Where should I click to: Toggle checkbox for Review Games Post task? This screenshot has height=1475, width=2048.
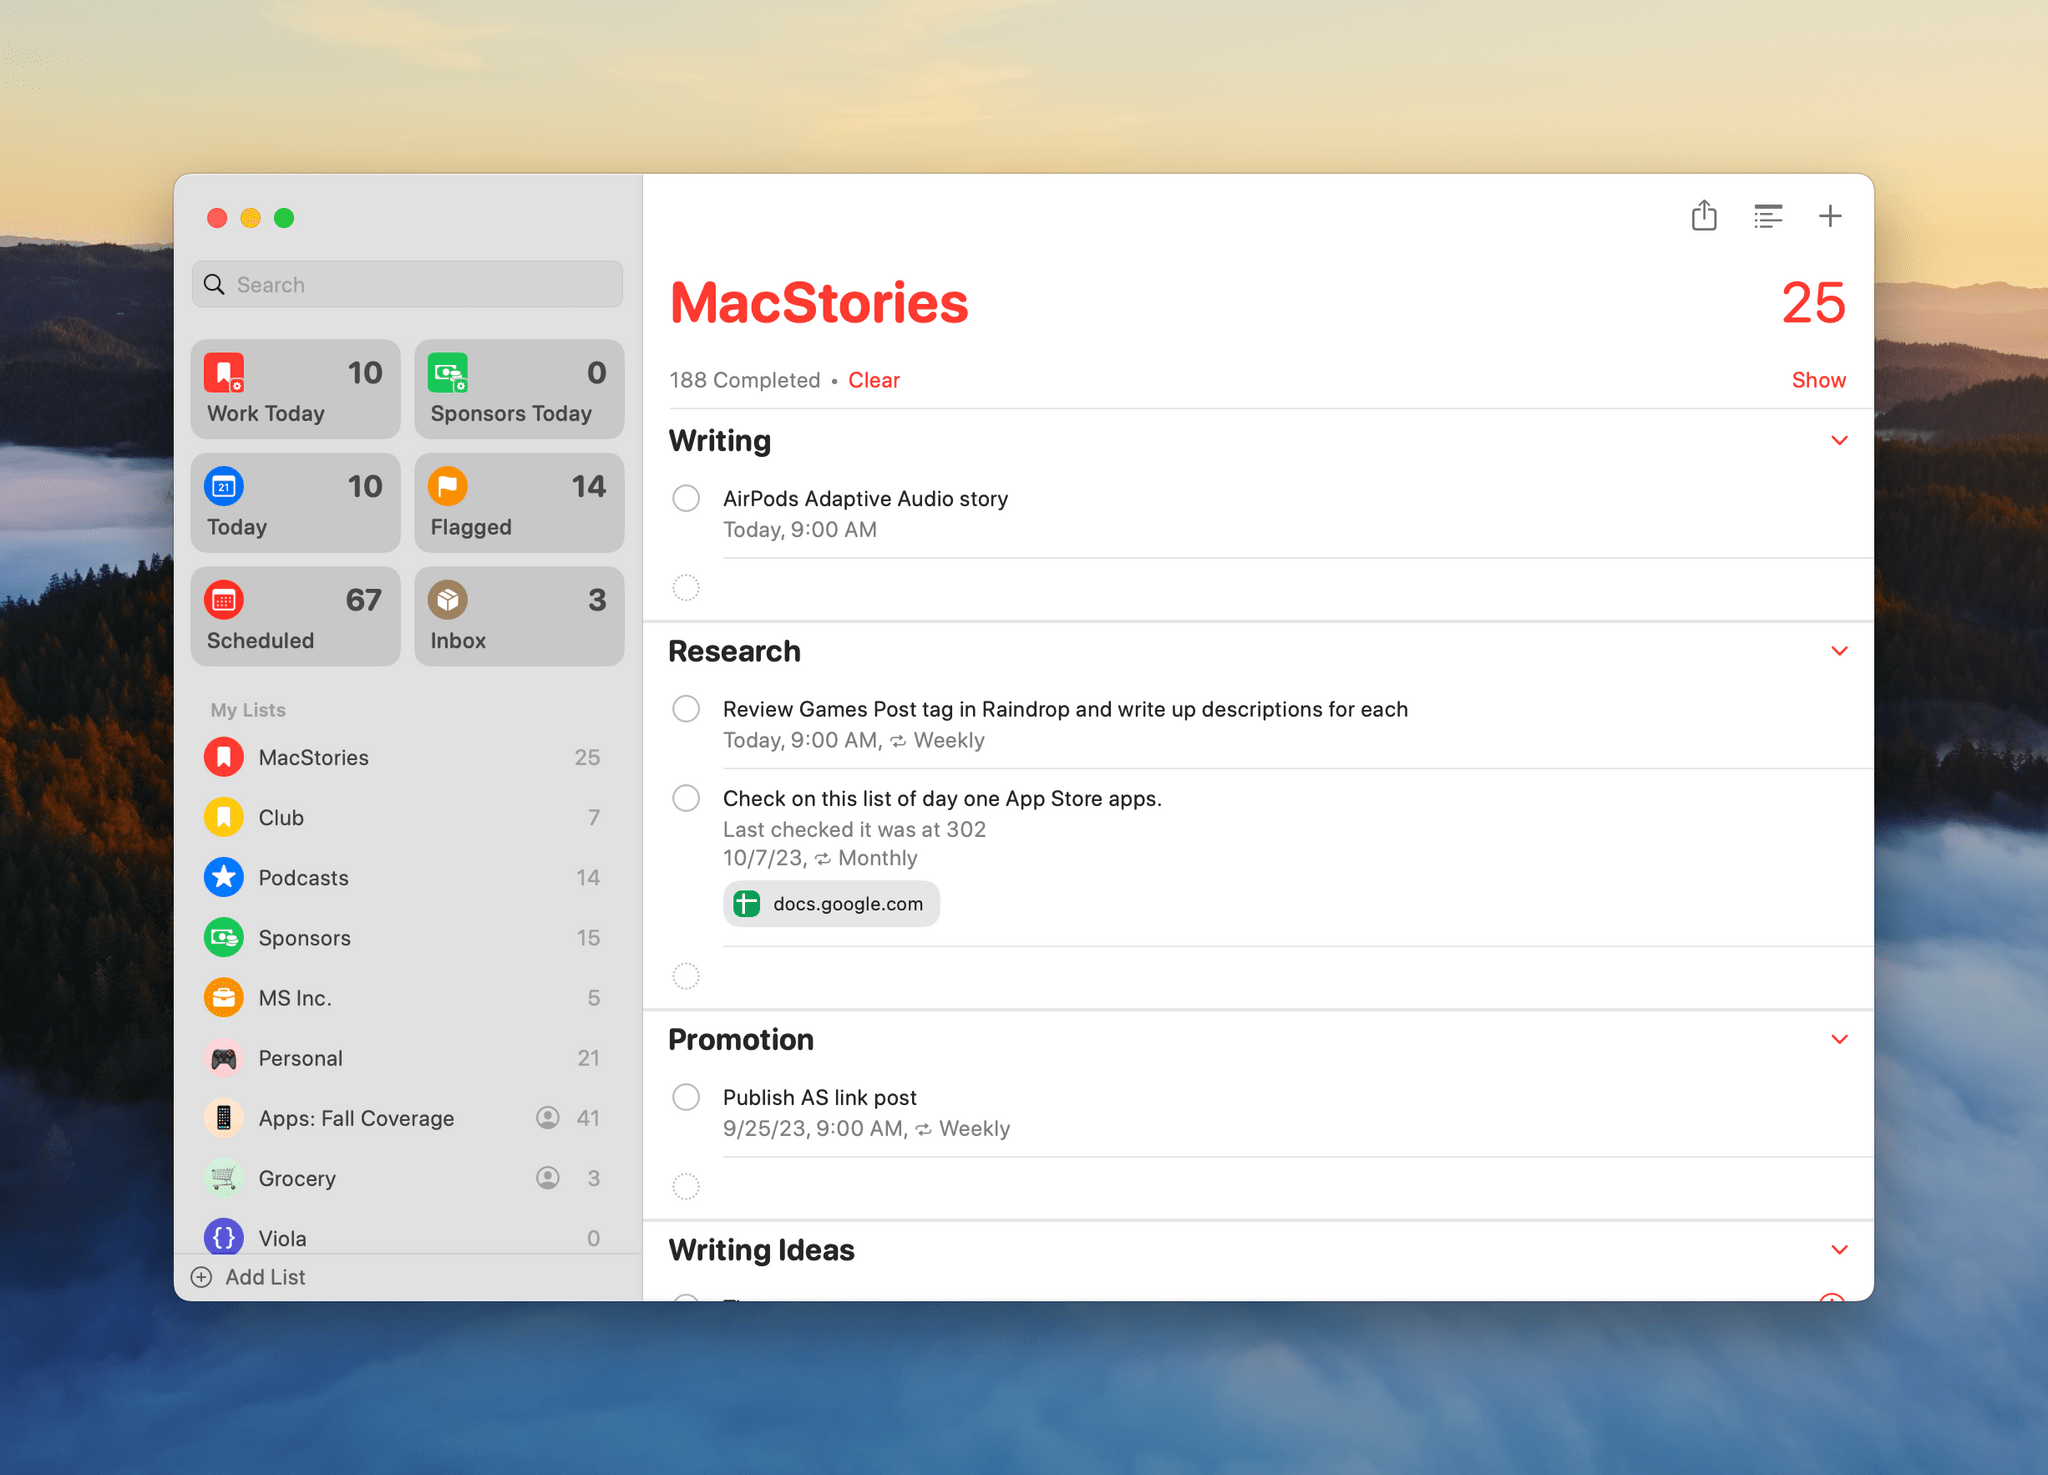point(687,709)
